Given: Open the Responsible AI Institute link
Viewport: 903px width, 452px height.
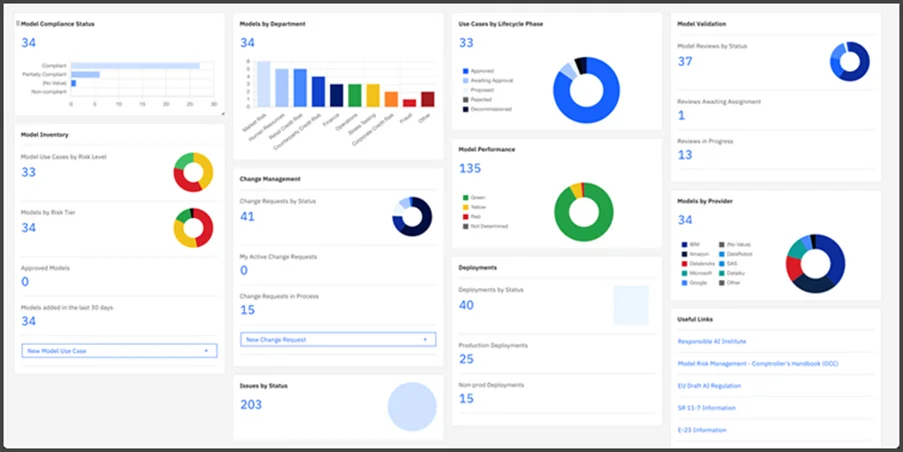Looking at the screenshot, I should tap(712, 341).
